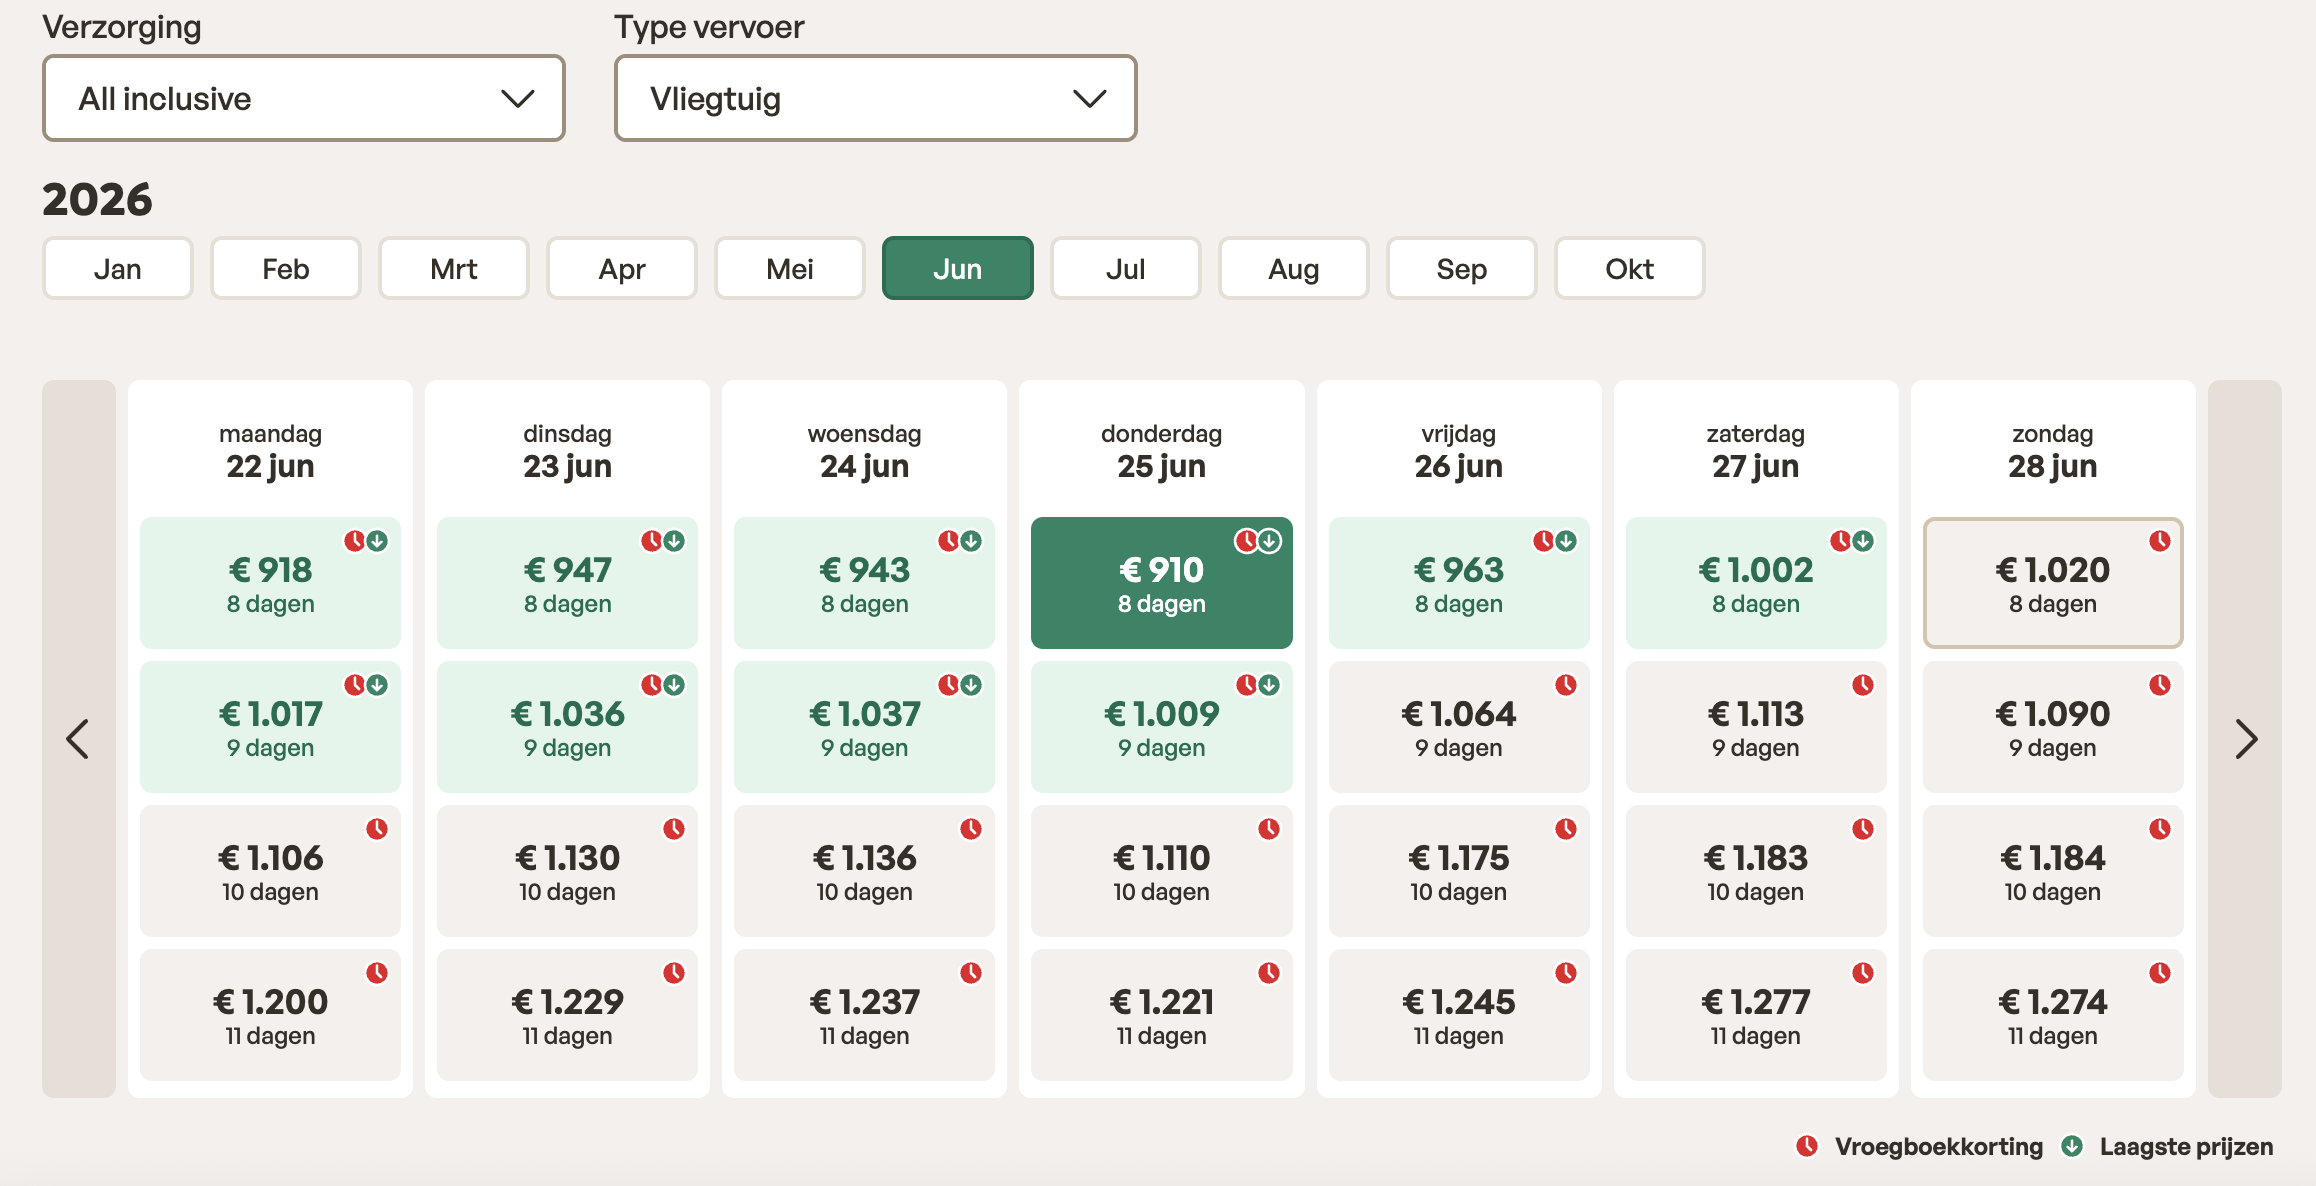The width and height of the screenshot is (2316, 1186).
Task: Select €1.037 9 dagen on 24 jun
Action: (864, 727)
